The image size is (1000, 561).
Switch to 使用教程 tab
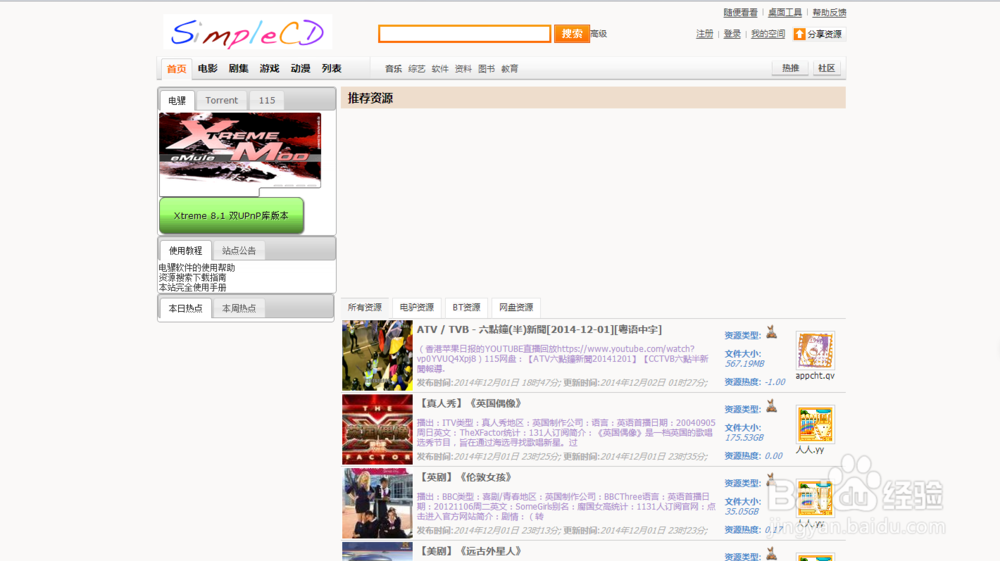(x=185, y=251)
